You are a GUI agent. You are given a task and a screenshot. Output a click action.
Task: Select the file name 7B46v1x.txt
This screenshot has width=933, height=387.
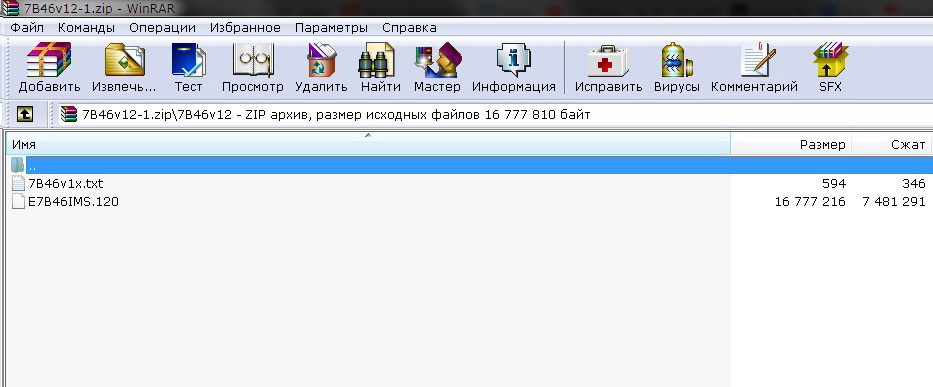pos(66,183)
